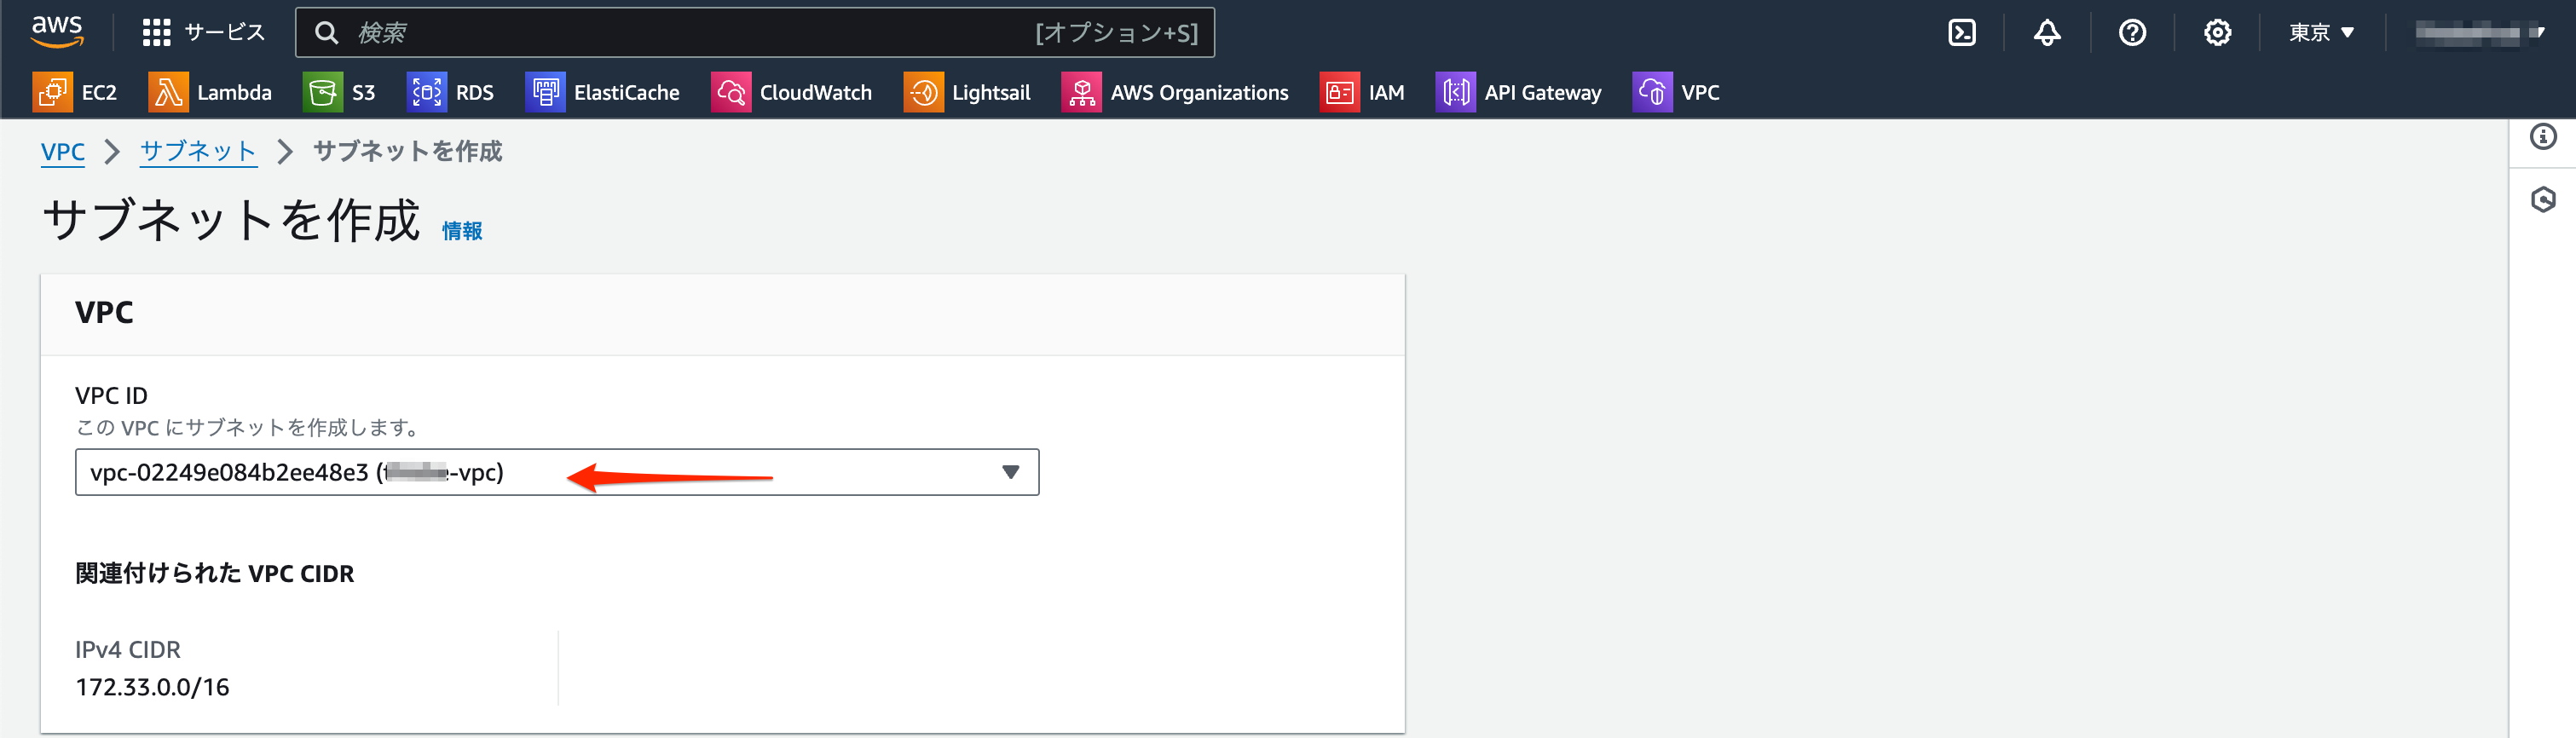
Task: Open CloudShell terminal icon
Action: [x=1962, y=33]
